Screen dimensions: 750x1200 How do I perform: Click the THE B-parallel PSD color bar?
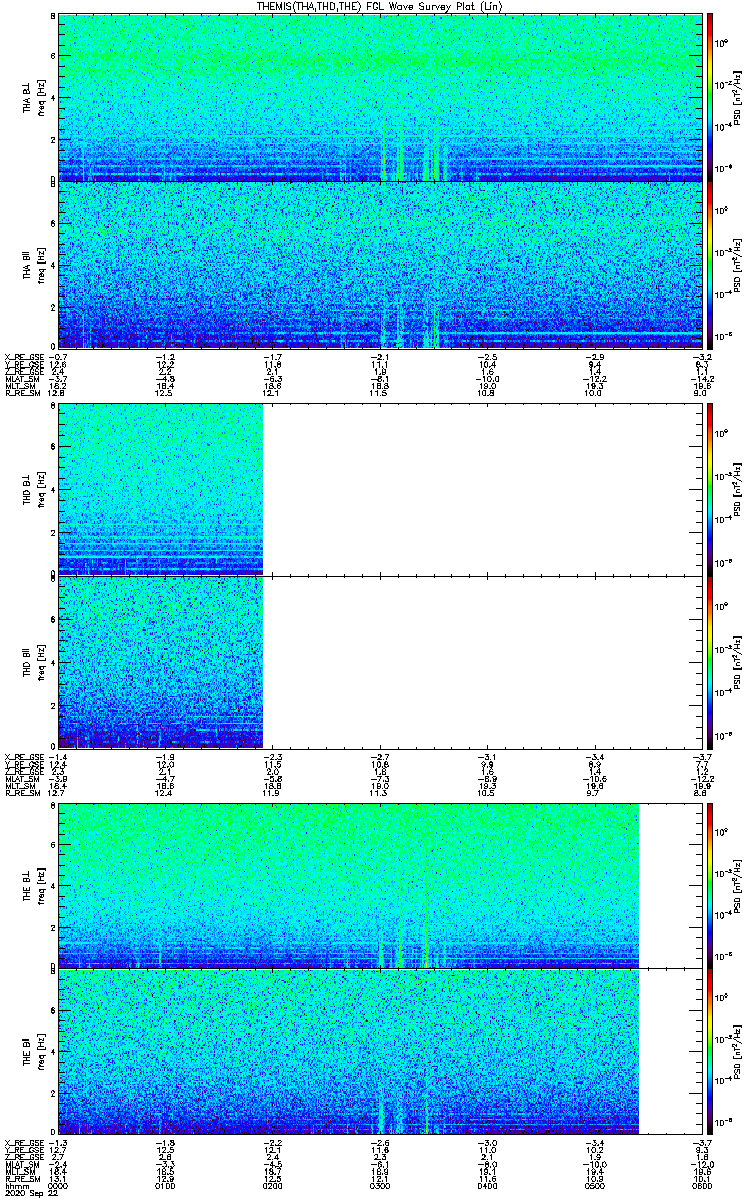pyautogui.click(x=710, y=1051)
